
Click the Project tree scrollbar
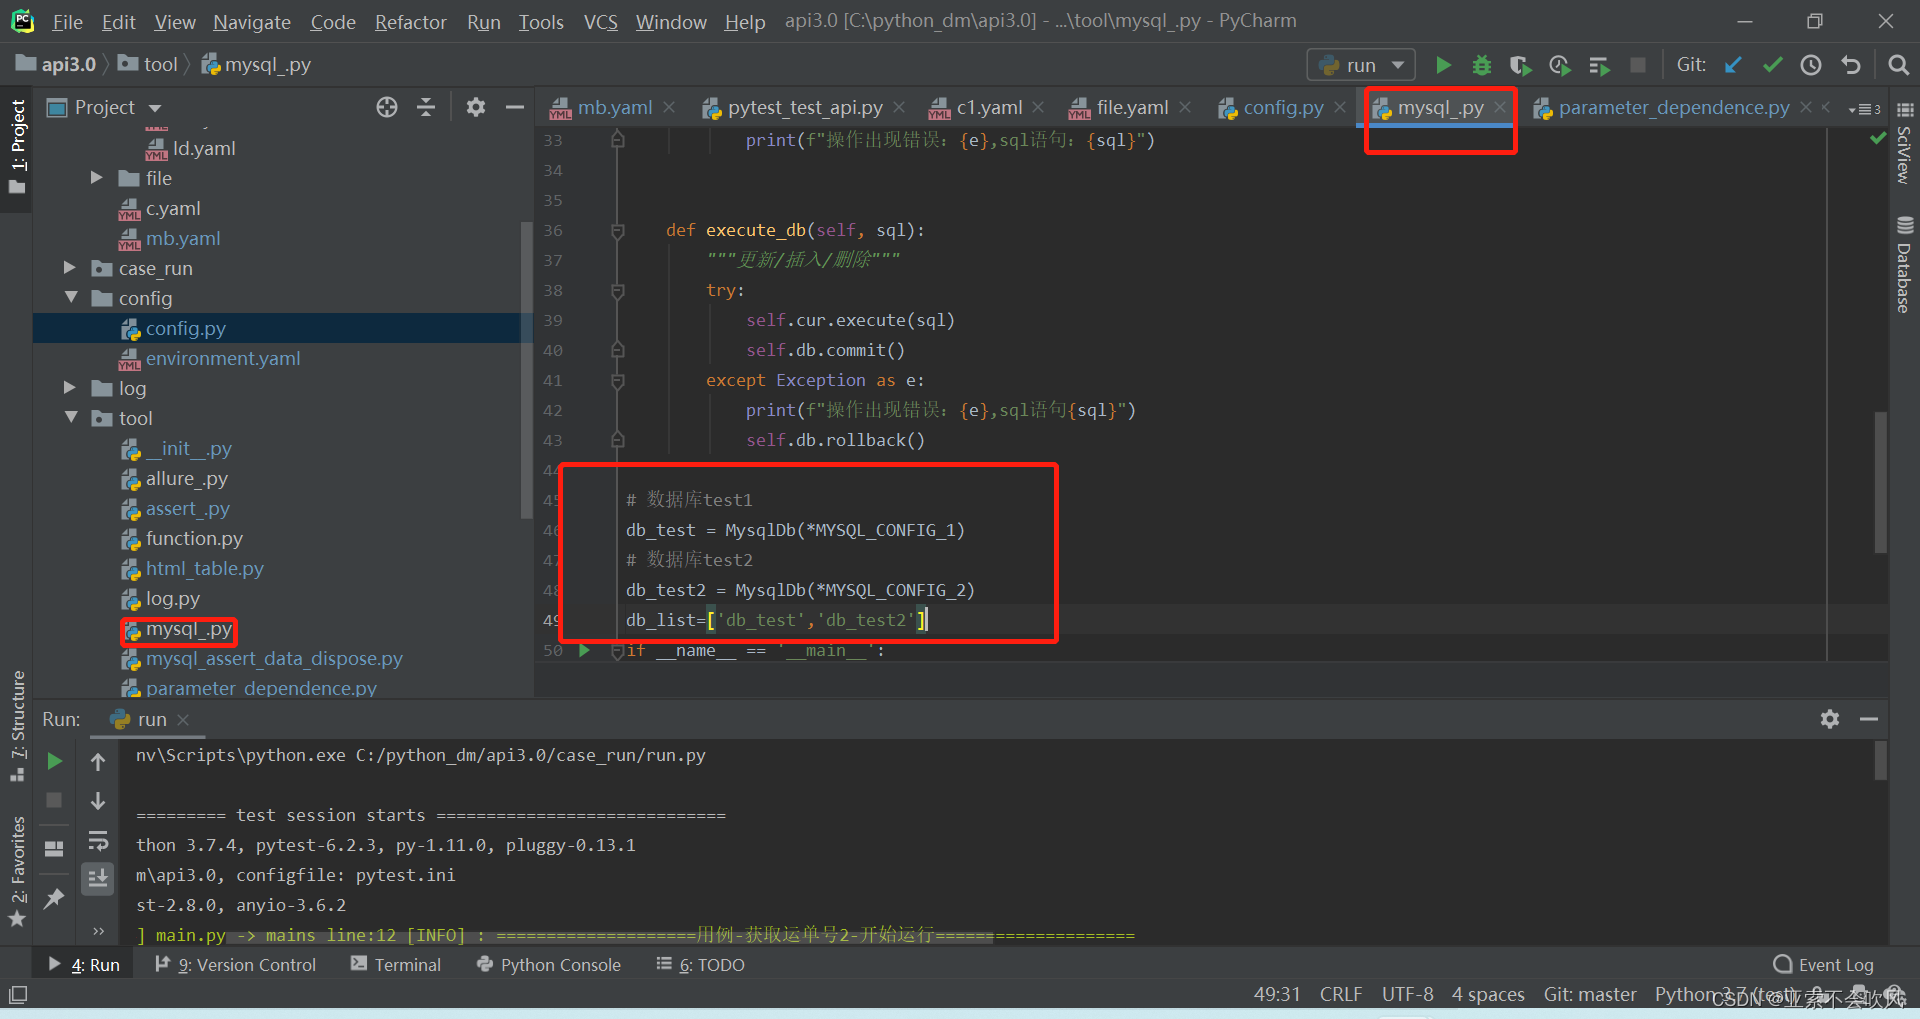pos(526,370)
